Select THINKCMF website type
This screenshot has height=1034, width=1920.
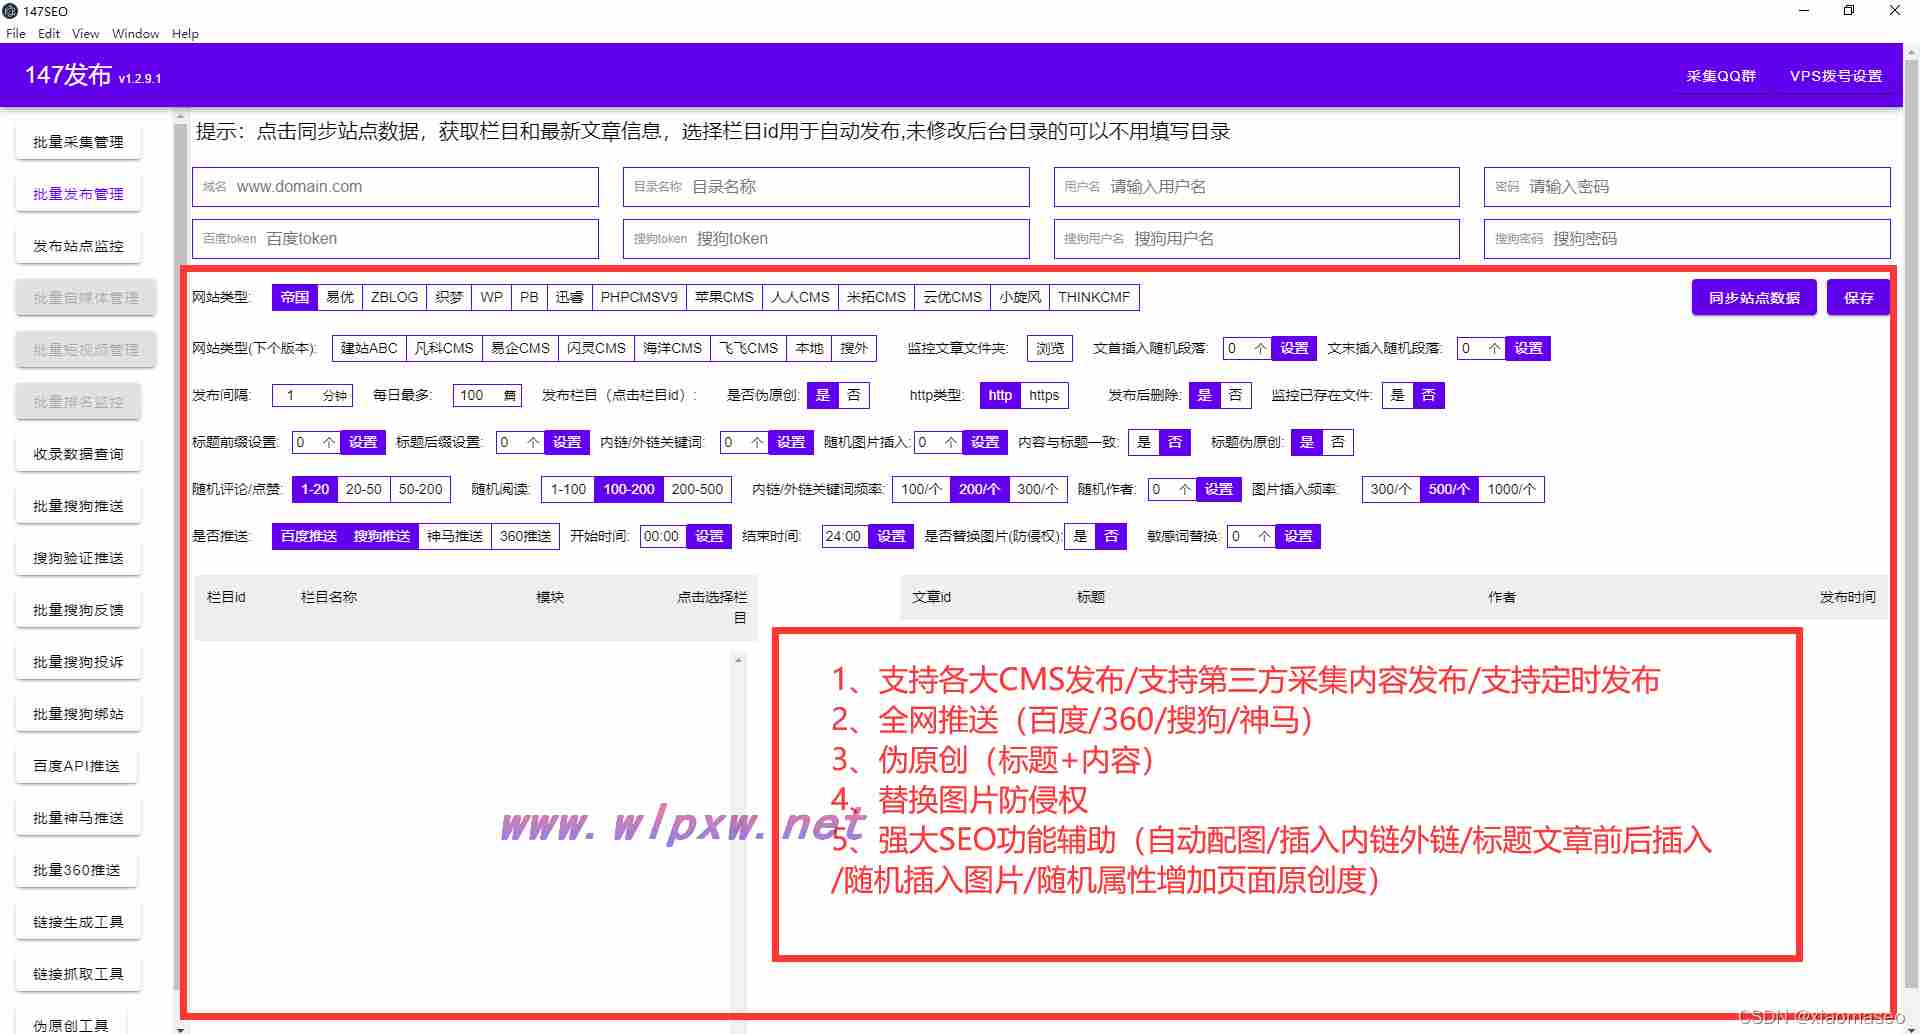[1094, 297]
